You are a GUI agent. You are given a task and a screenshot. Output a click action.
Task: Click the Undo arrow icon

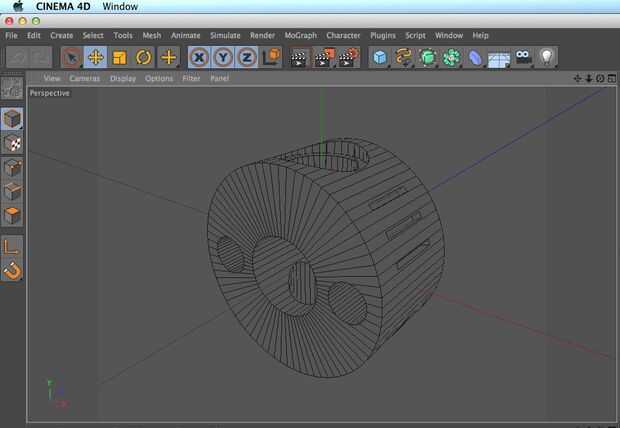click(18, 57)
